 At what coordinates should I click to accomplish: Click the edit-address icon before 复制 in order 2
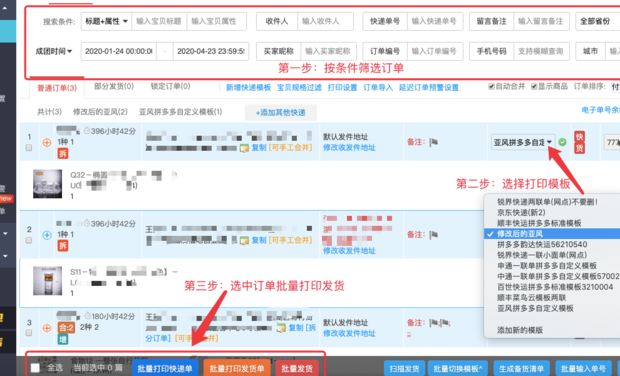(x=244, y=240)
